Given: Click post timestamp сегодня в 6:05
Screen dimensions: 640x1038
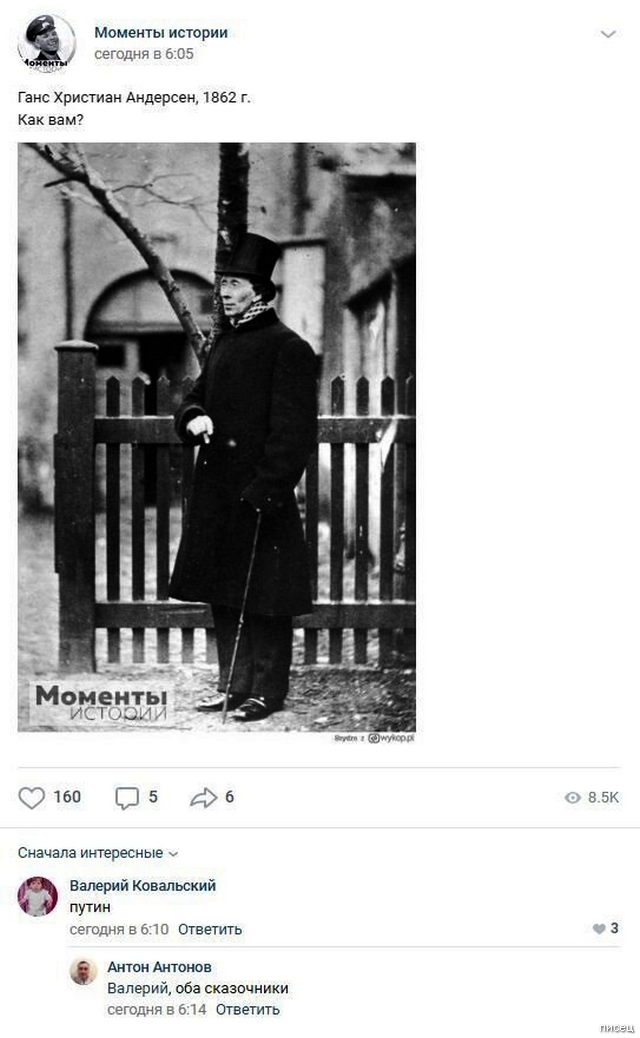Looking at the screenshot, I should (144, 54).
